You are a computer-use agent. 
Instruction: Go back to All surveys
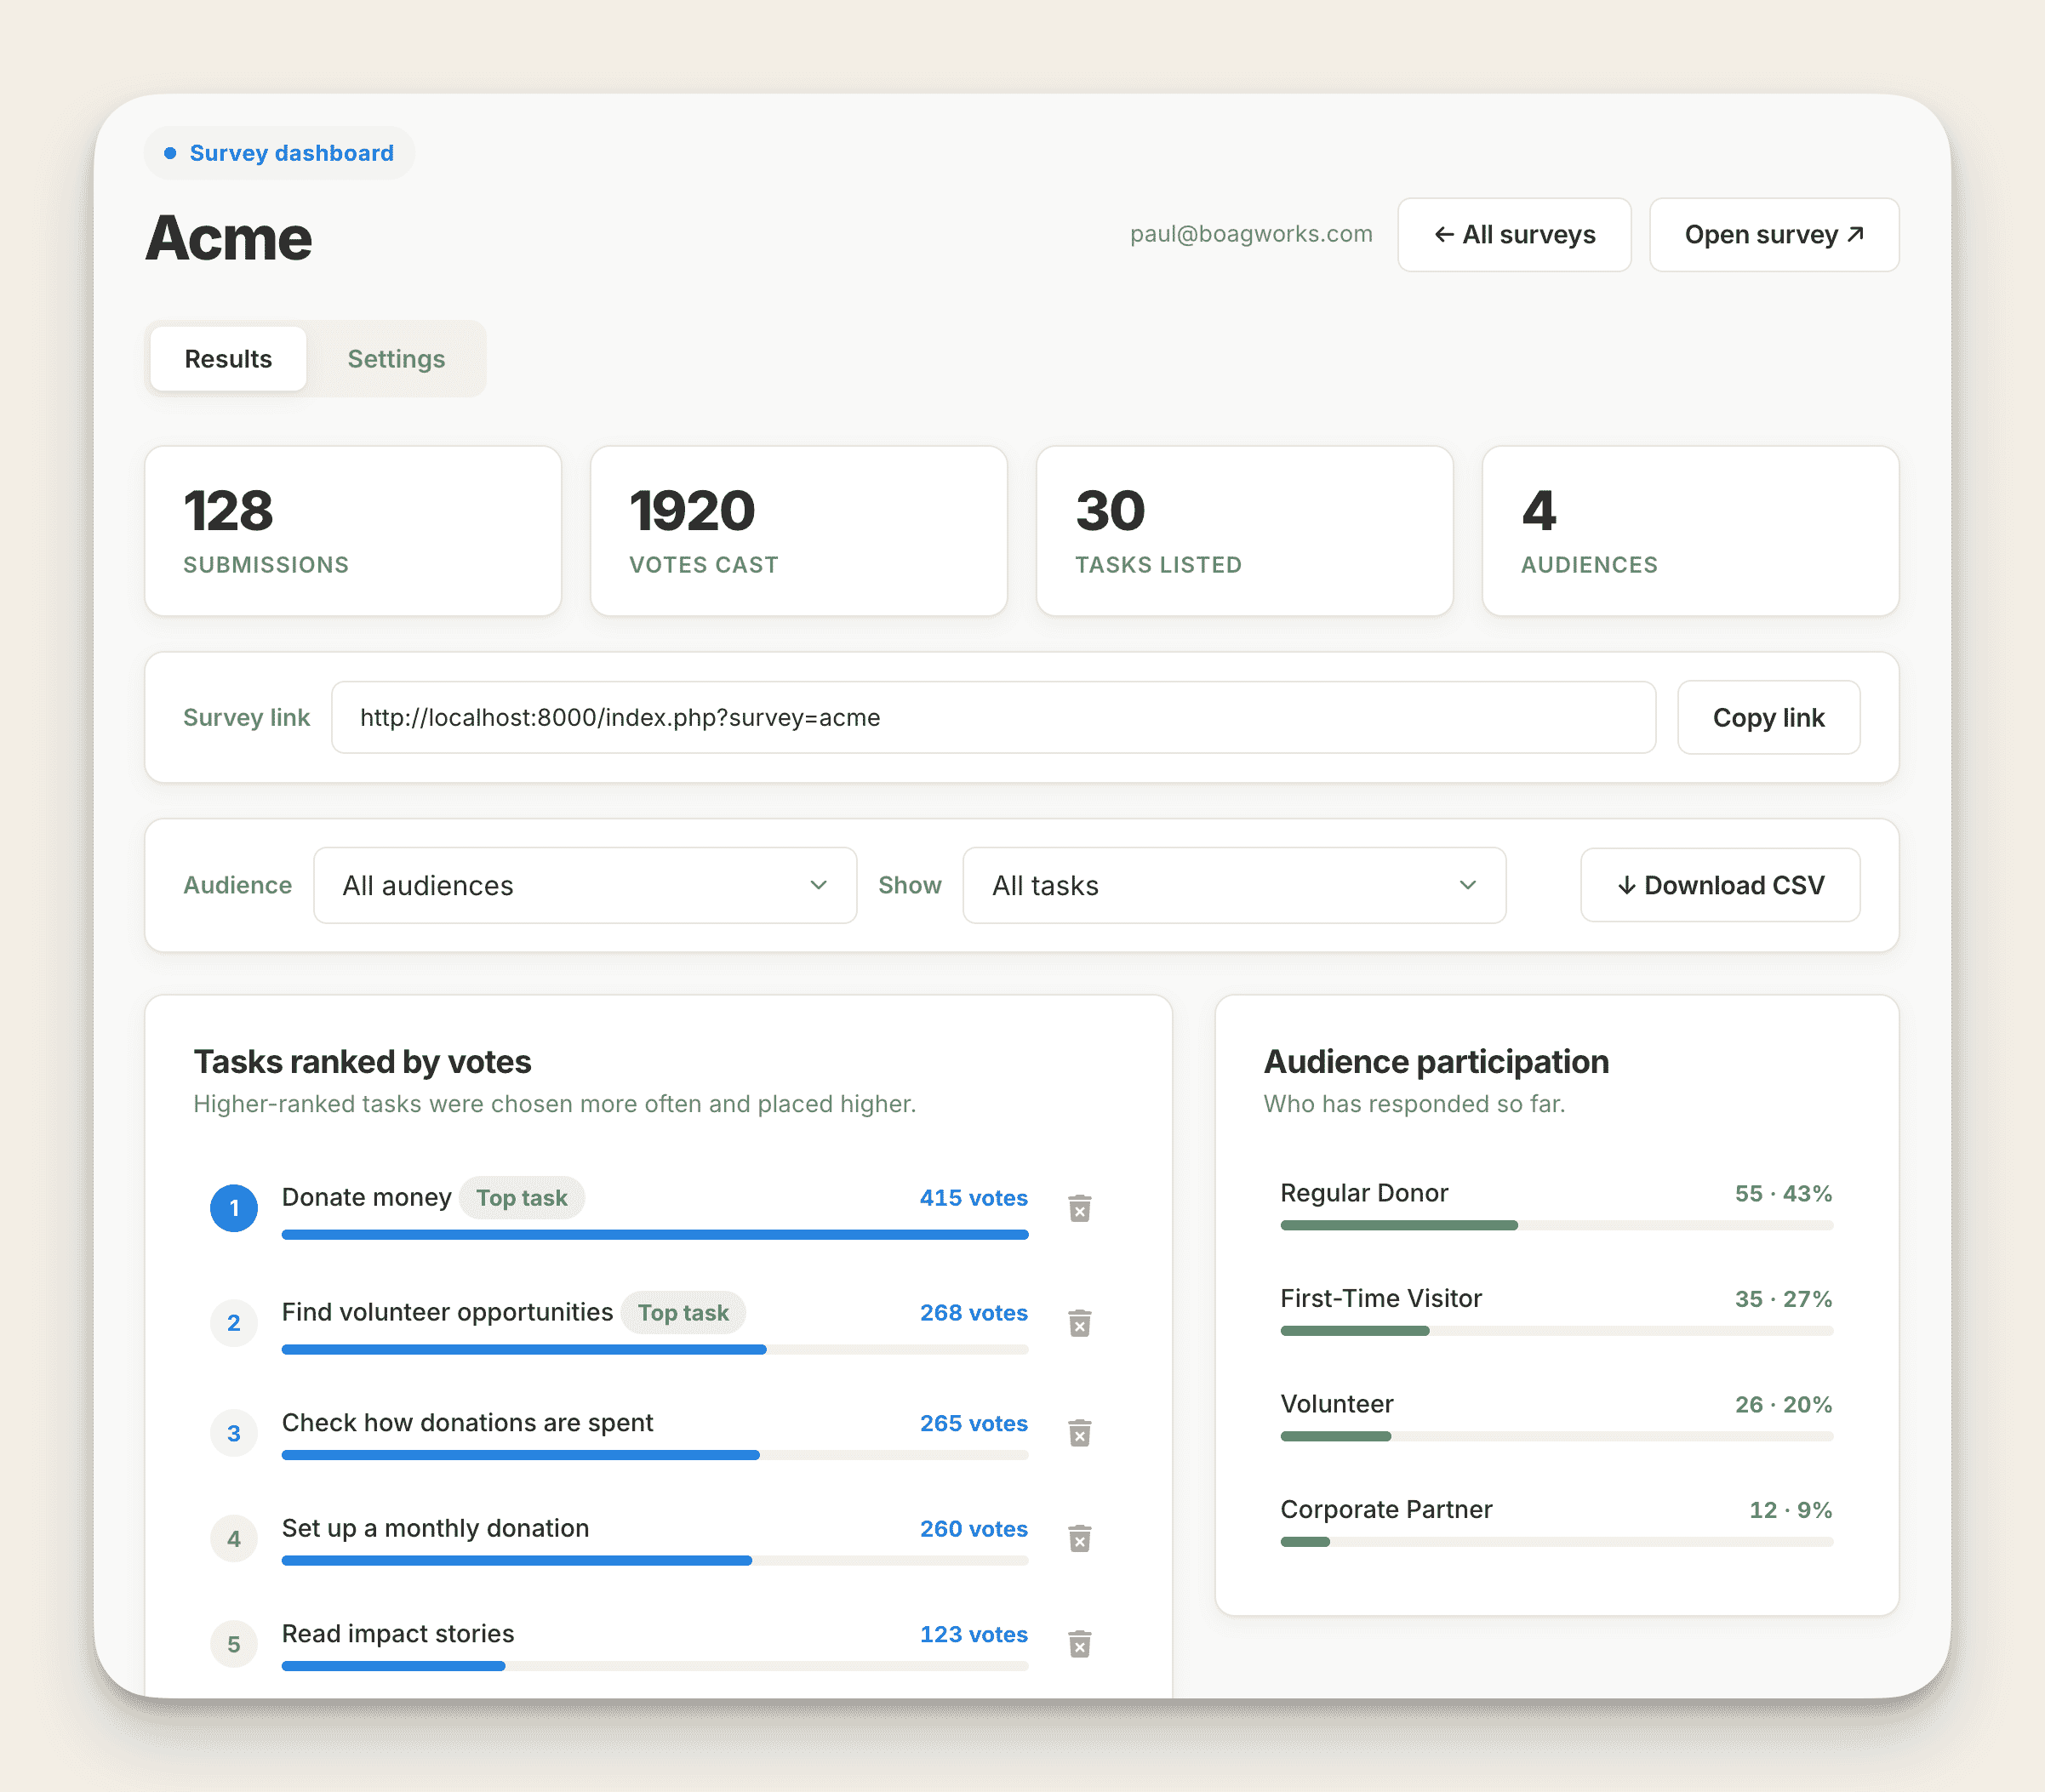(x=1514, y=235)
